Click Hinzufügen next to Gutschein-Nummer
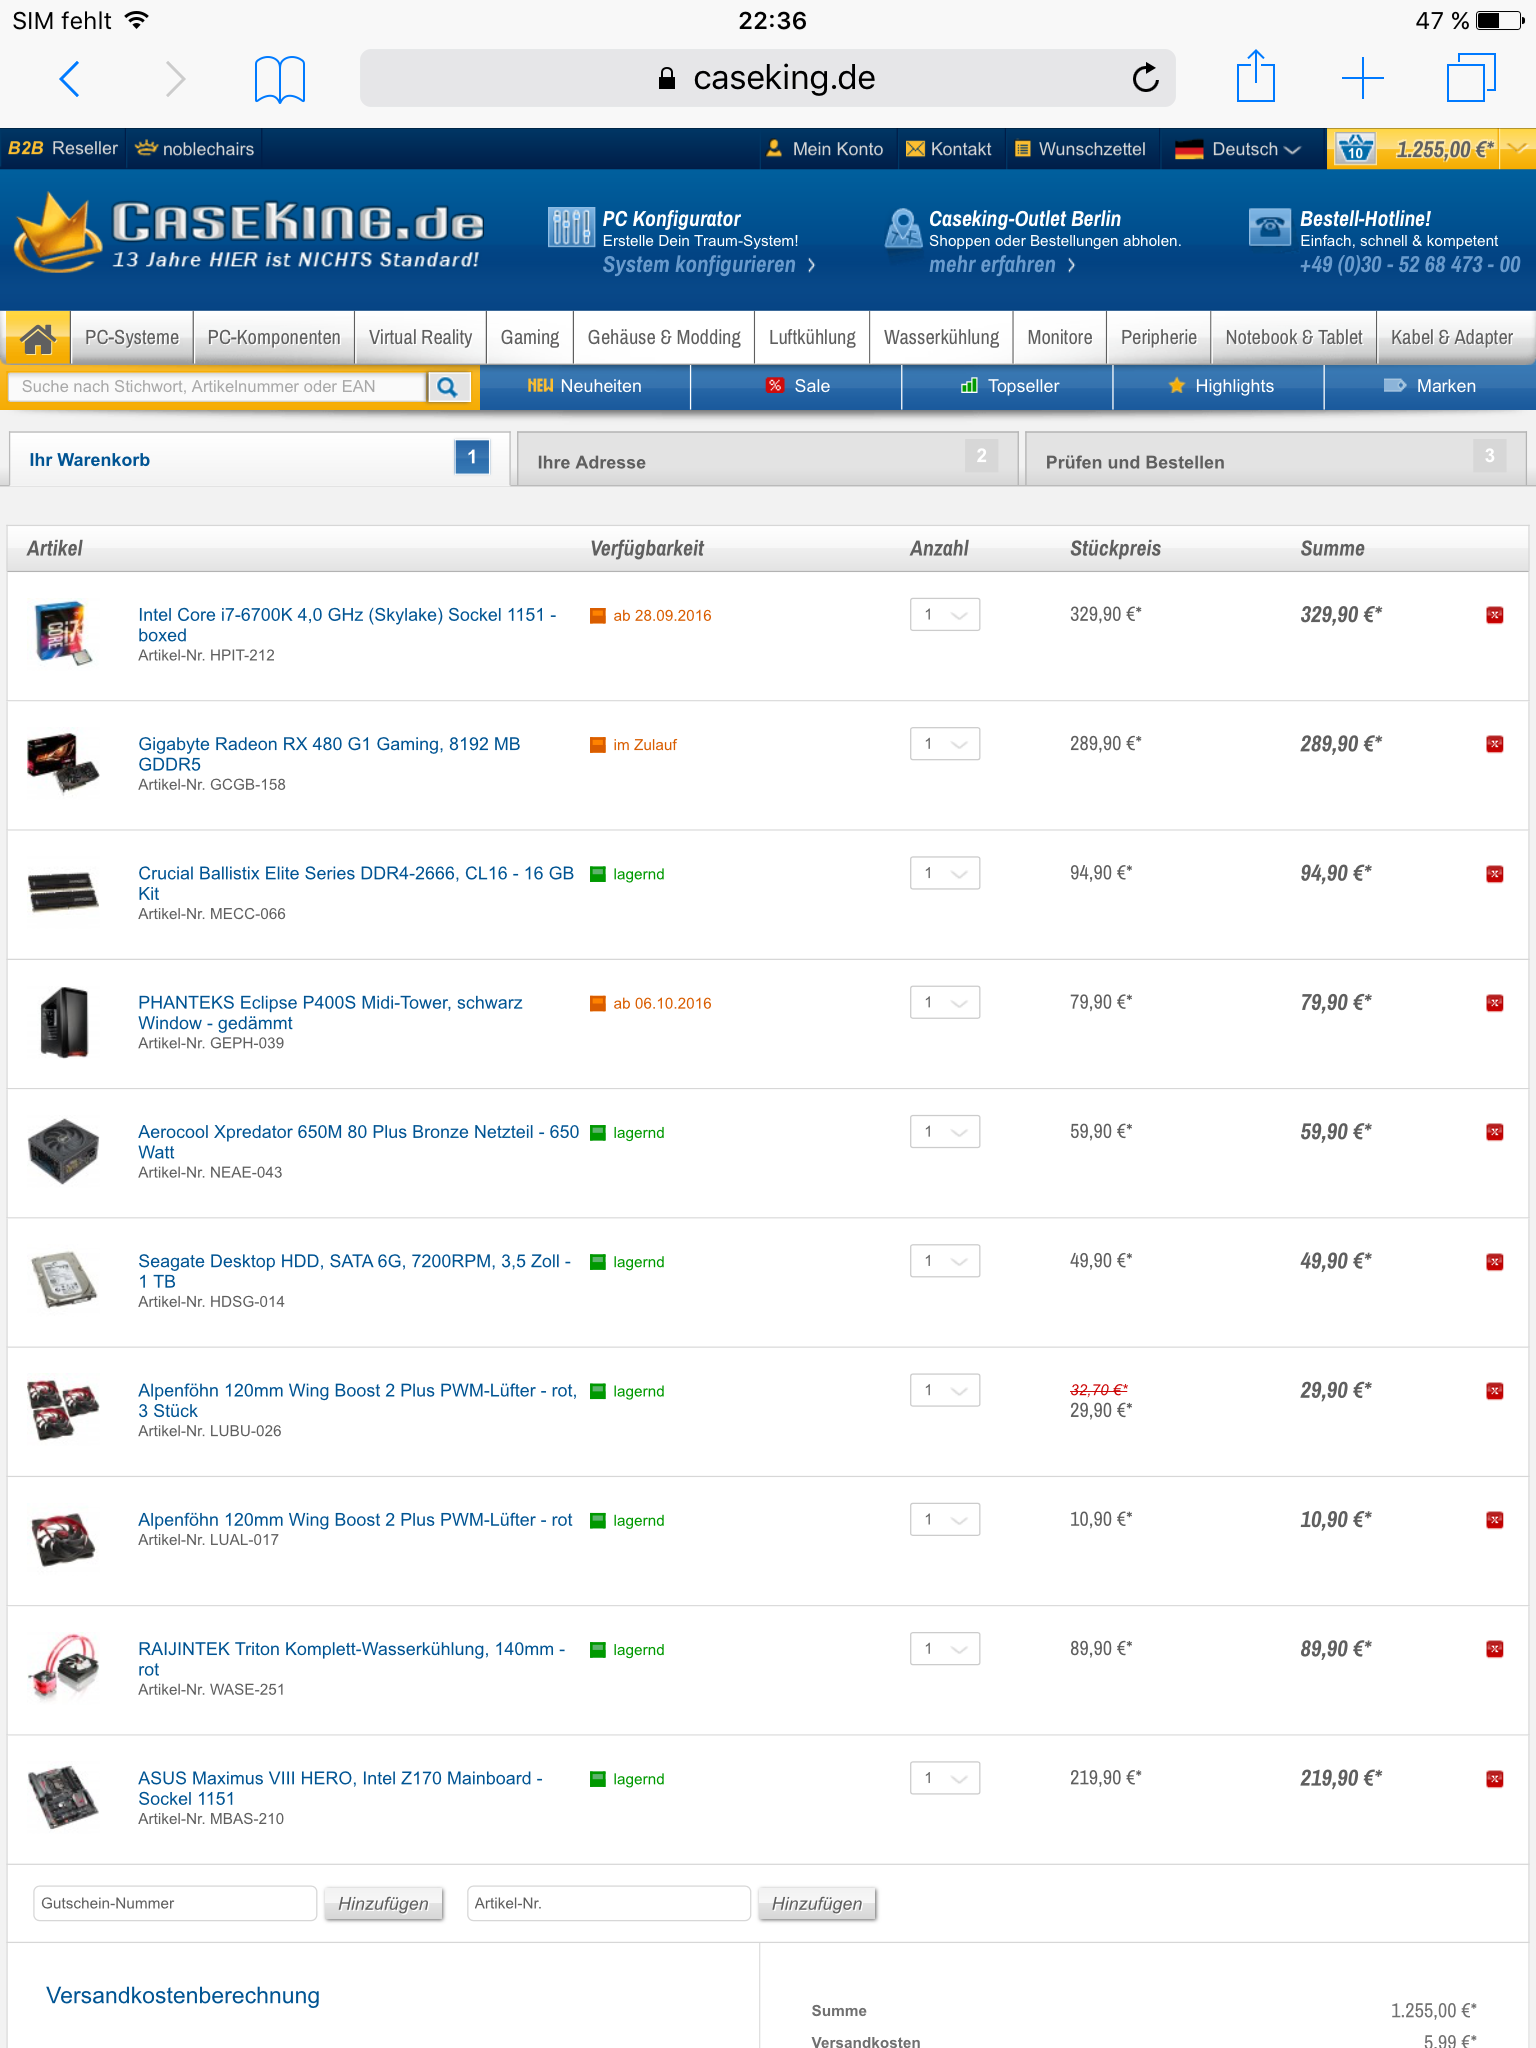The image size is (1536, 2048). [383, 1904]
